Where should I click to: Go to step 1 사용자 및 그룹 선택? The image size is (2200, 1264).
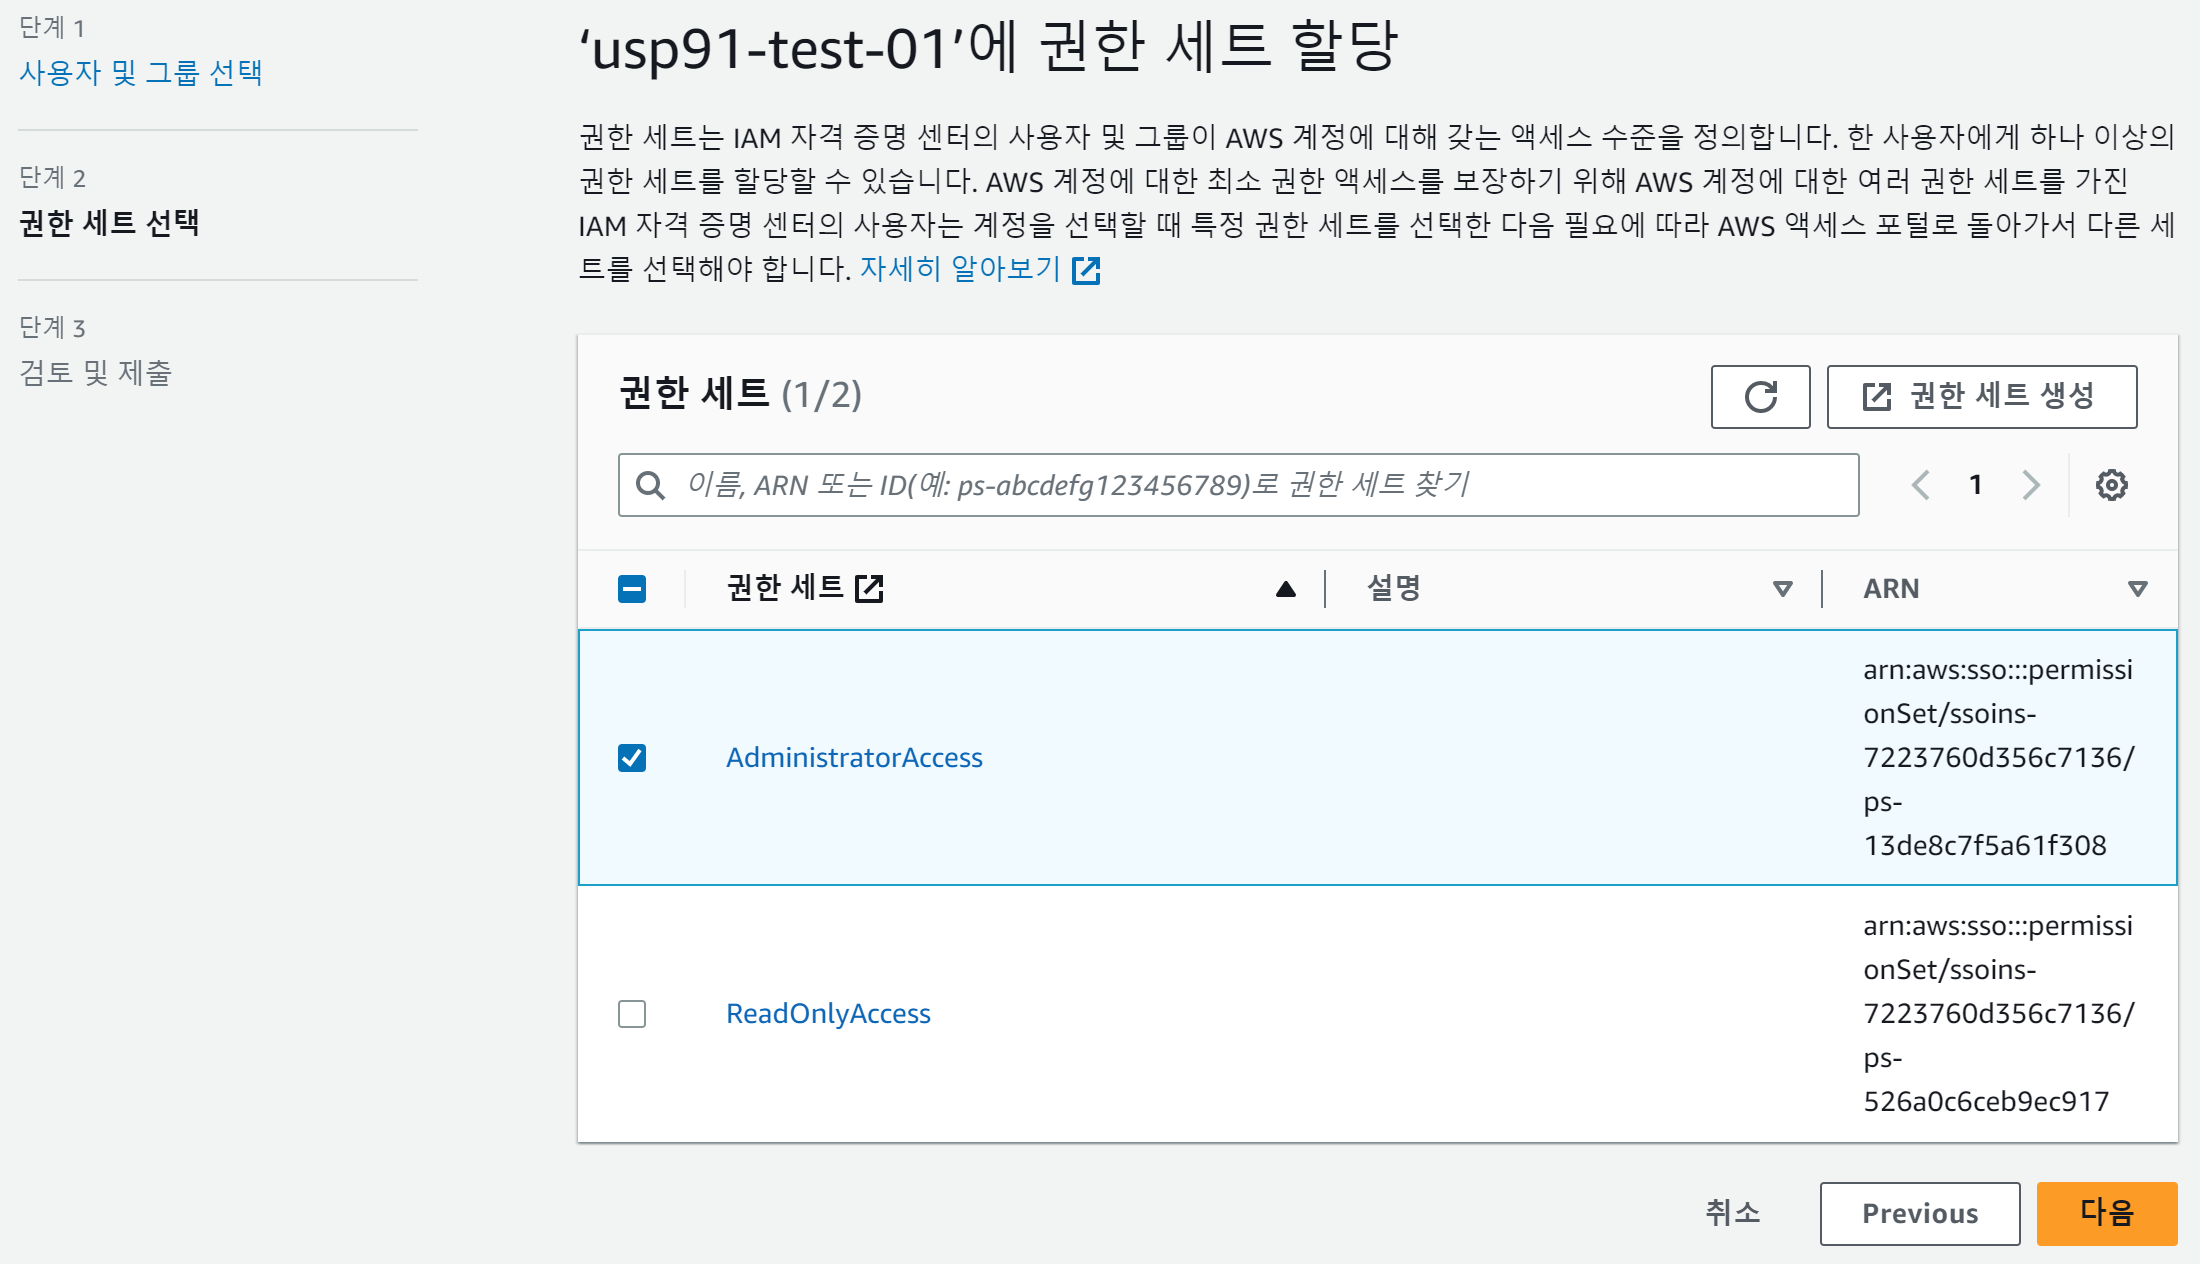pos(140,72)
